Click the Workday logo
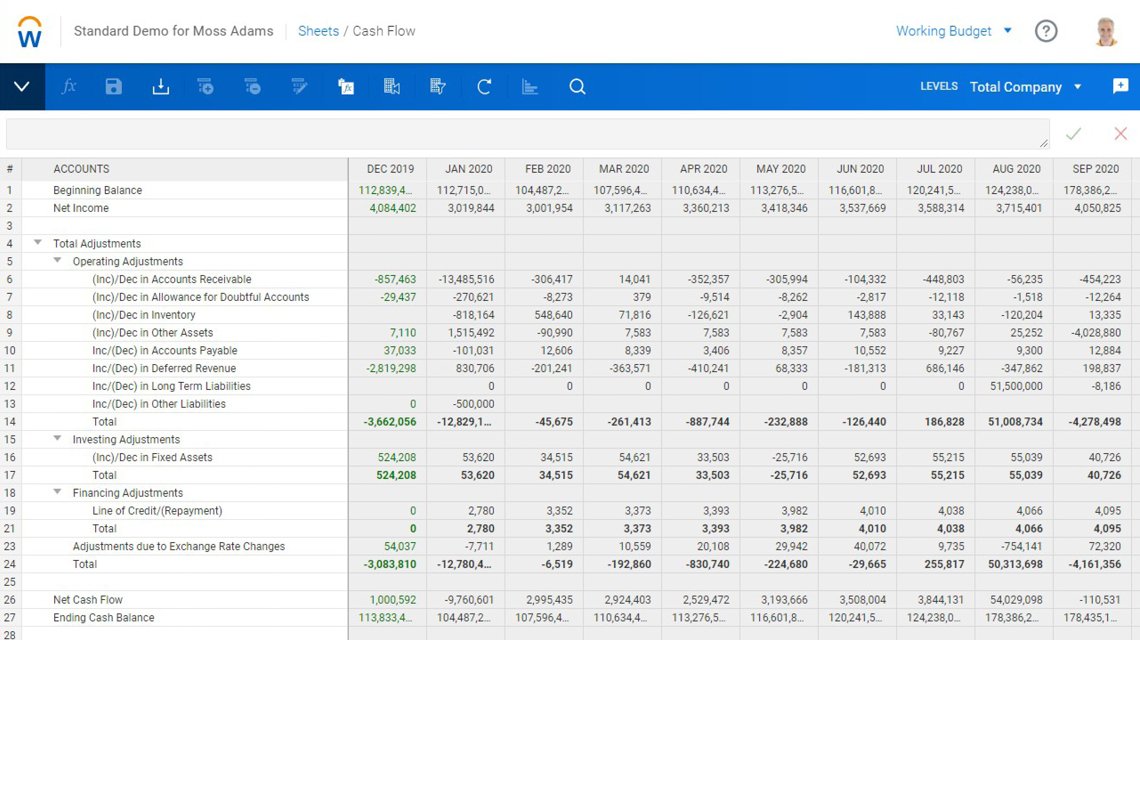The image size is (1140, 810). [x=30, y=31]
